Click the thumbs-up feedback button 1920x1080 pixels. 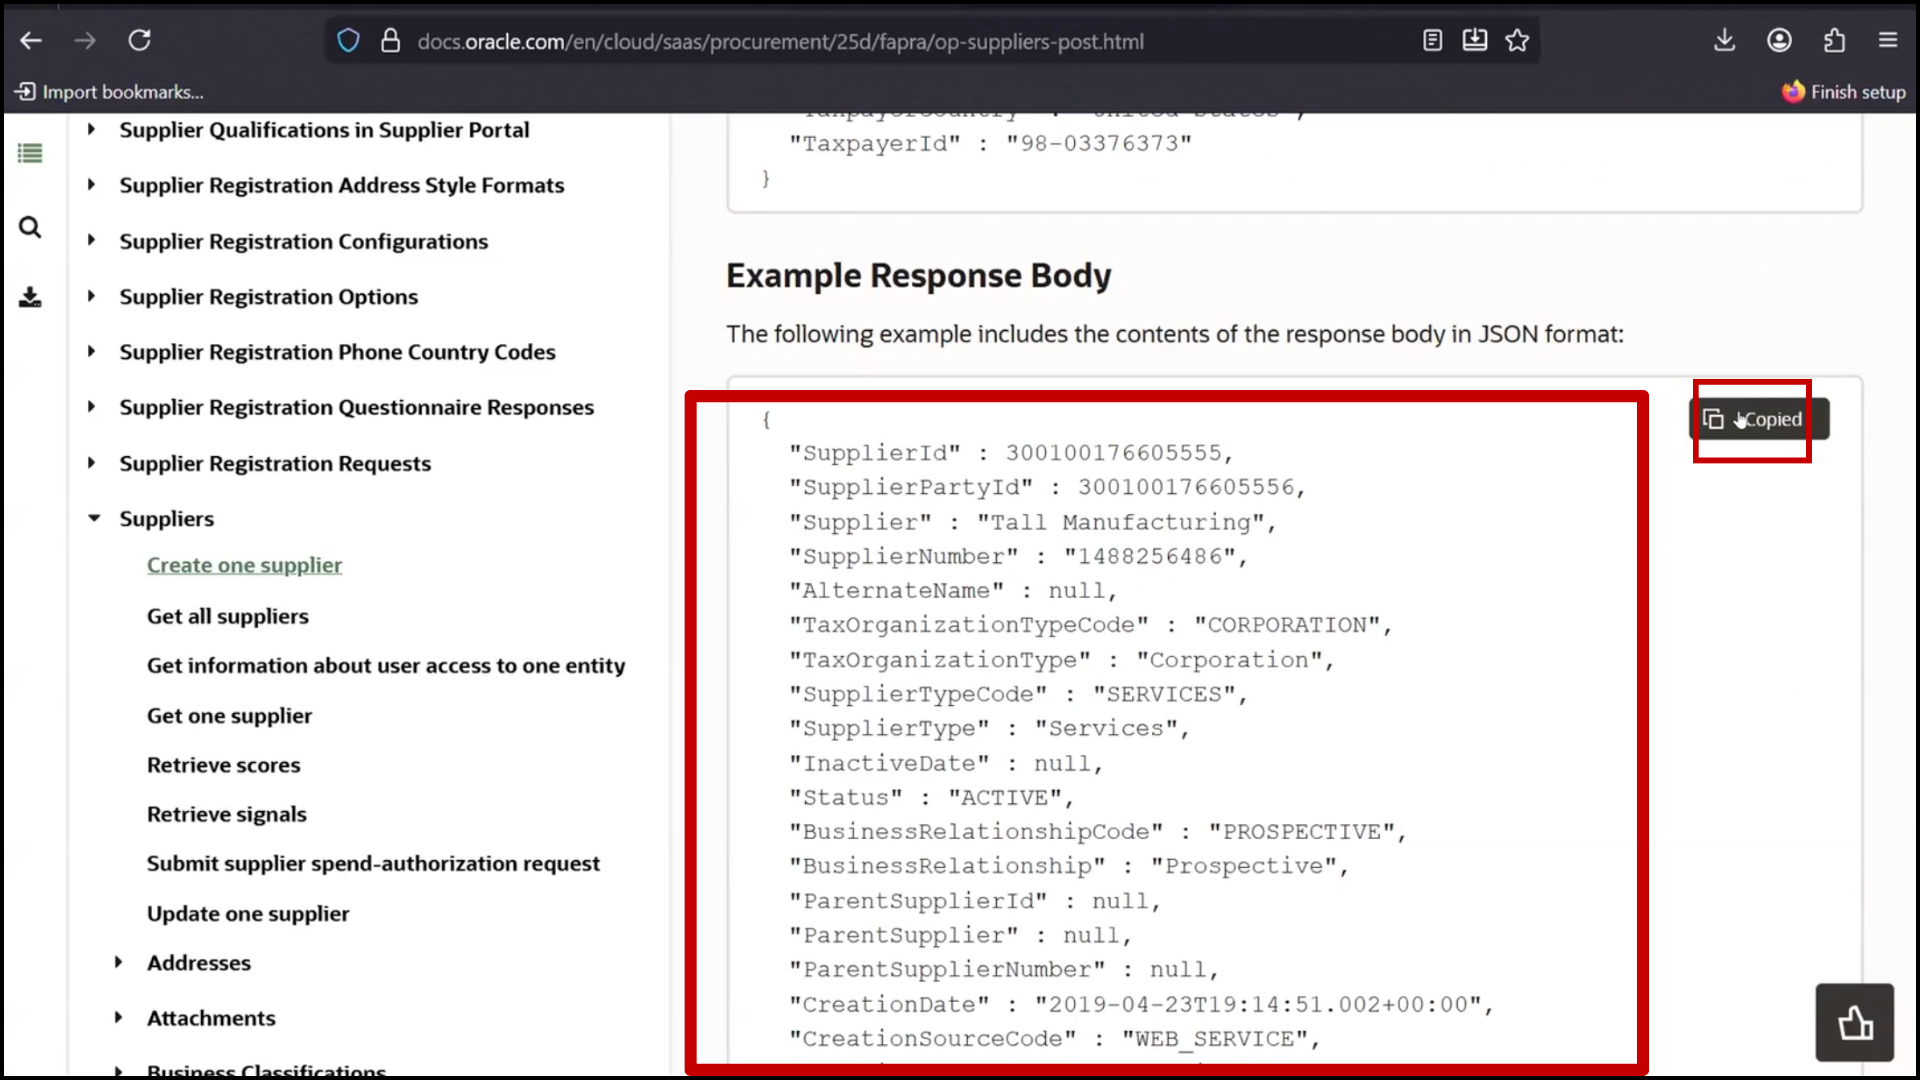[x=1855, y=1023]
